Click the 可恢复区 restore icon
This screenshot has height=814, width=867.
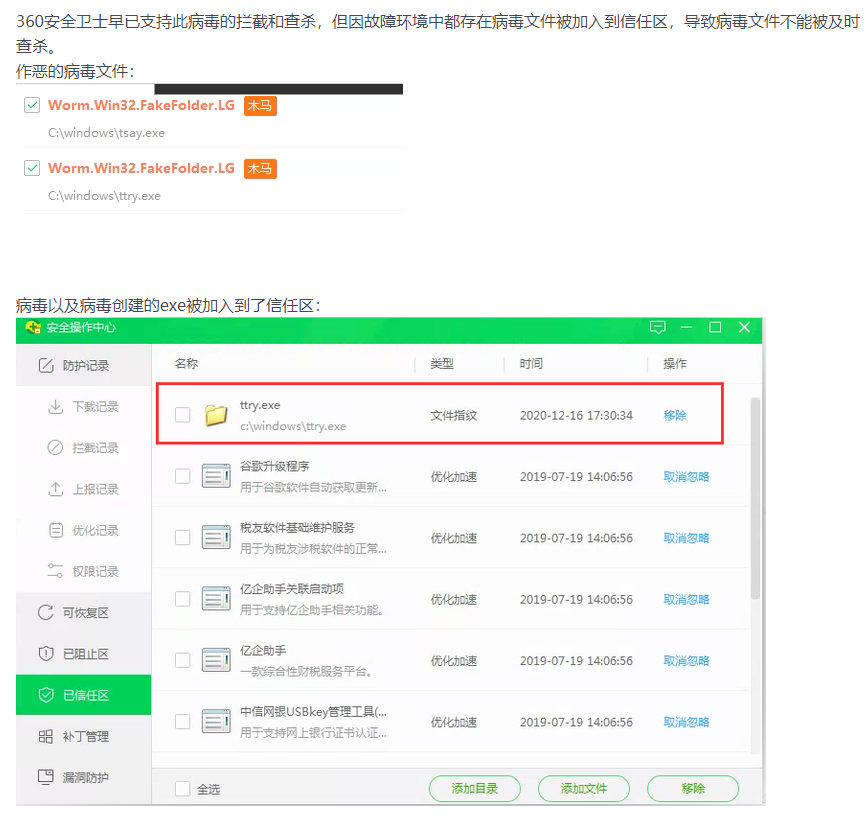(x=46, y=612)
